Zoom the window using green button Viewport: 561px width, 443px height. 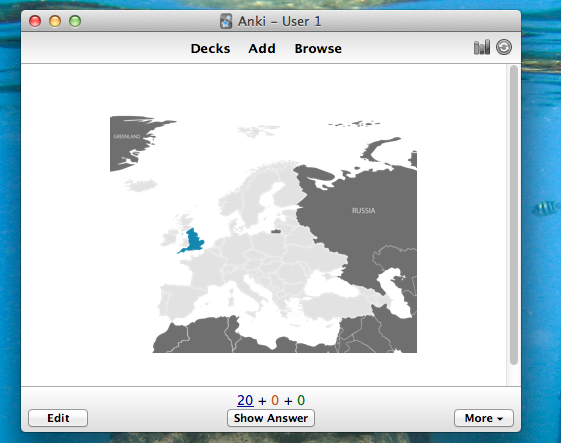point(75,21)
